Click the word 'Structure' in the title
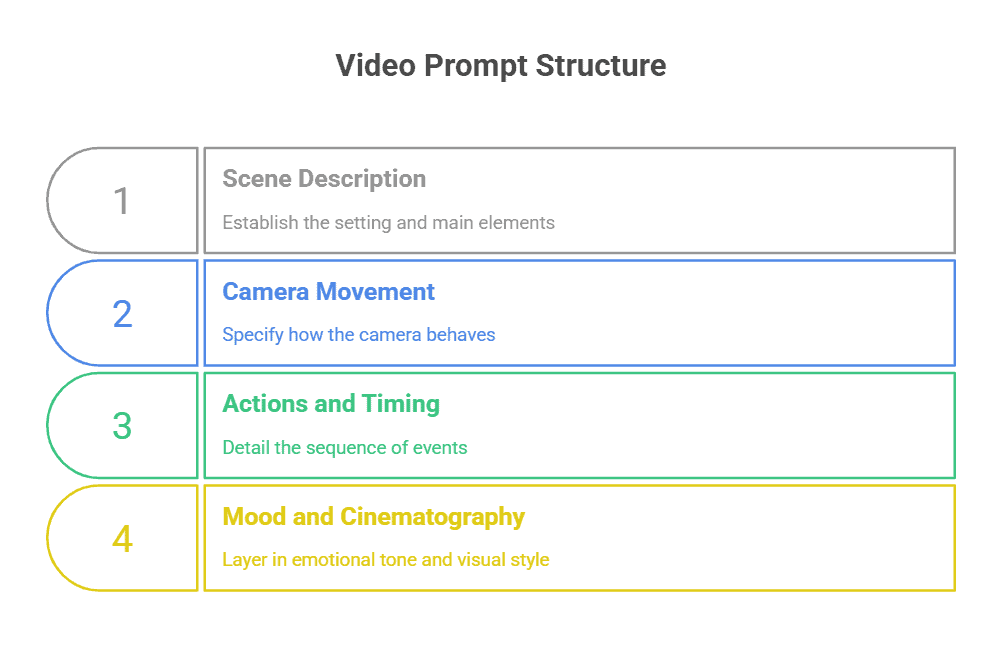This screenshot has width=1008, height=672. [x=601, y=66]
